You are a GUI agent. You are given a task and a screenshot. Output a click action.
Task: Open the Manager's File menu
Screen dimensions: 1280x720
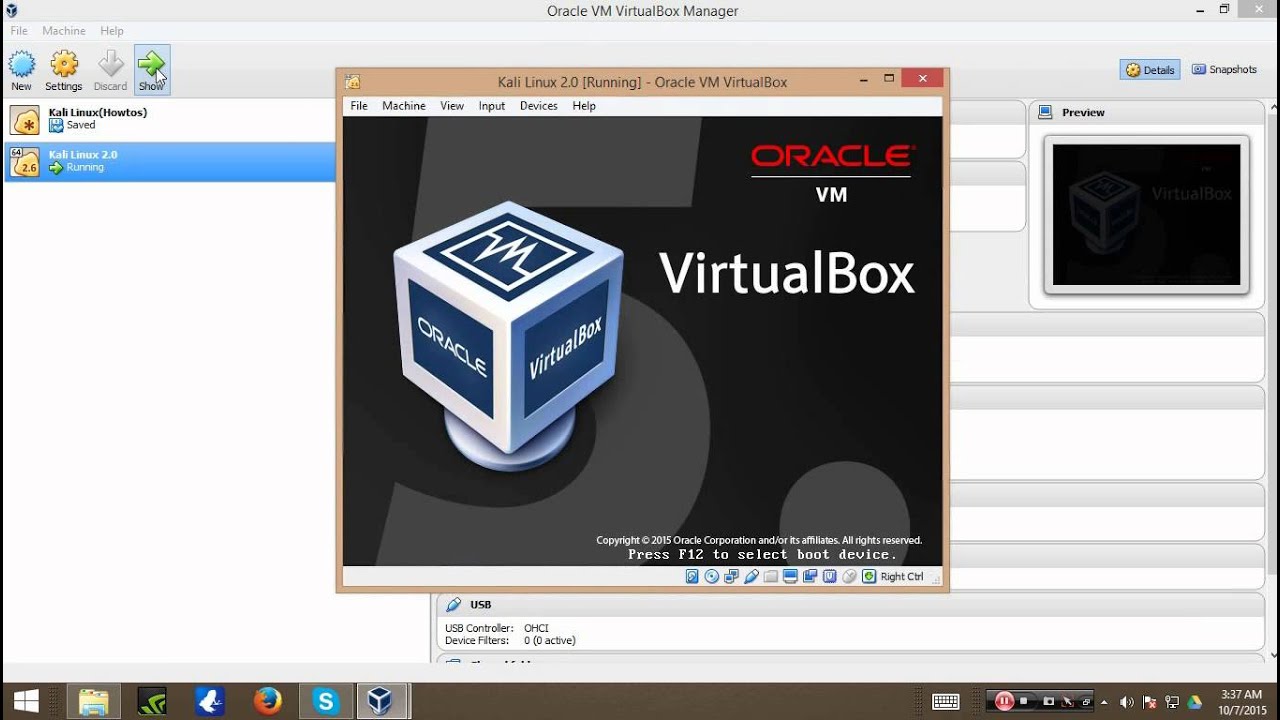pos(19,31)
